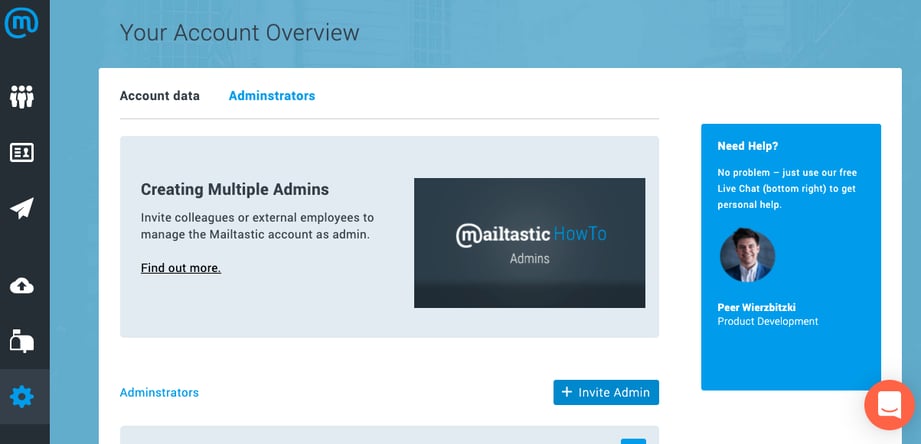Click the cloud upload sidebar icon
The width and height of the screenshot is (921, 444).
pyautogui.click(x=21, y=286)
